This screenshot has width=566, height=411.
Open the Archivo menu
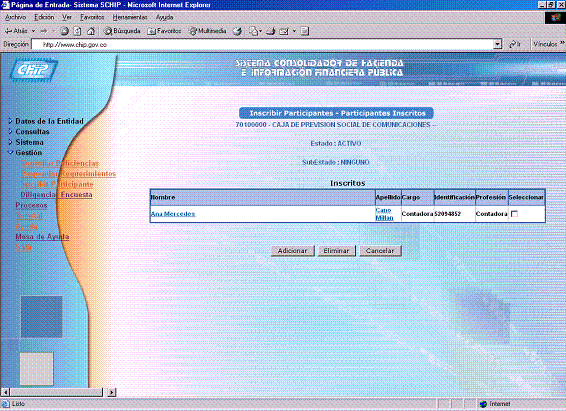pos(16,17)
